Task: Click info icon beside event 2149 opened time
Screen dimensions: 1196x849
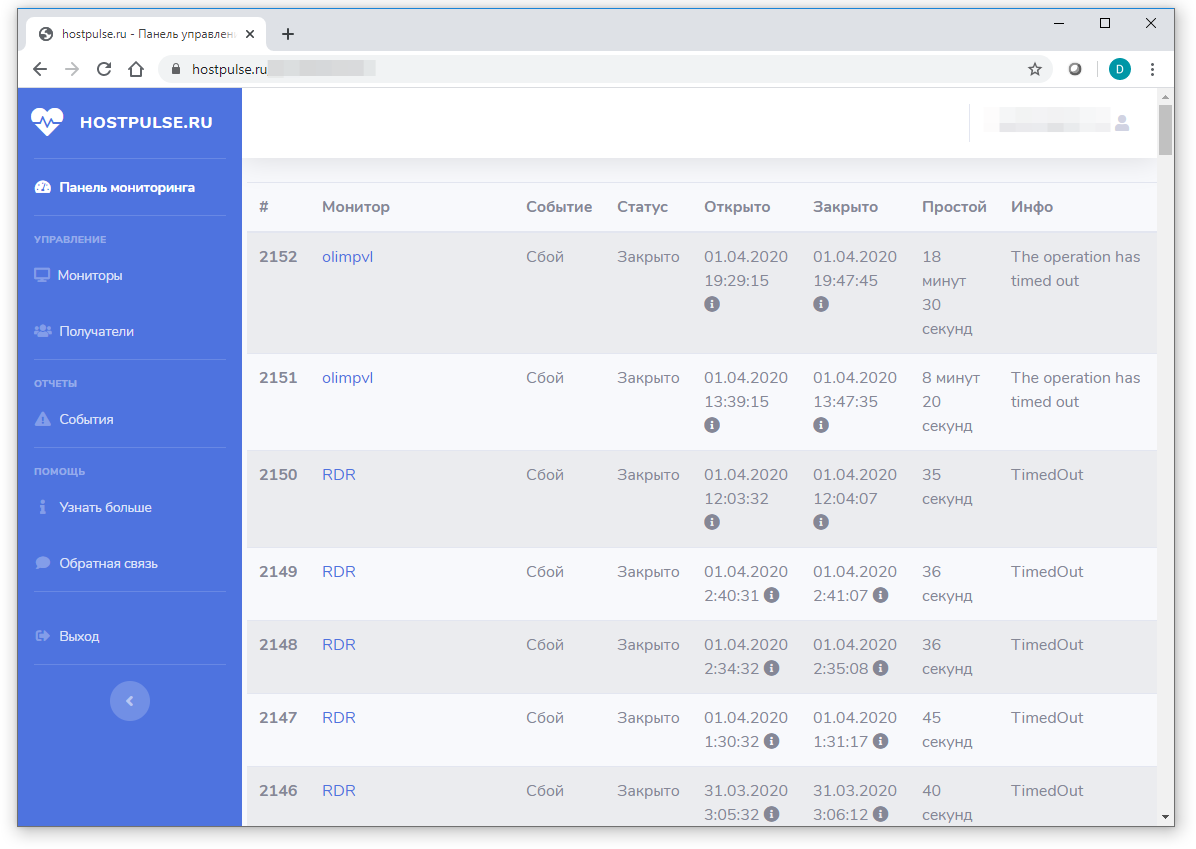Action: pyautogui.click(x=772, y=595)
